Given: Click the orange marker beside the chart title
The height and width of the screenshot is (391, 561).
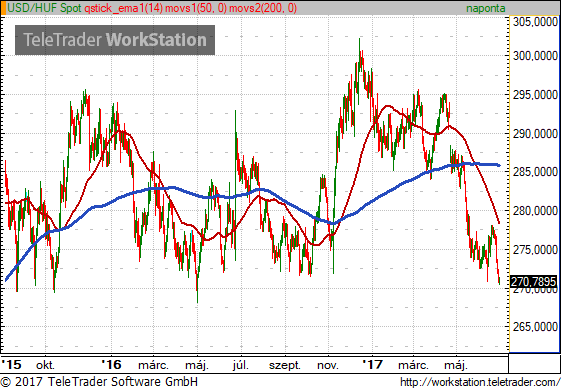Looking at the screenshot, I should (3, 8).
